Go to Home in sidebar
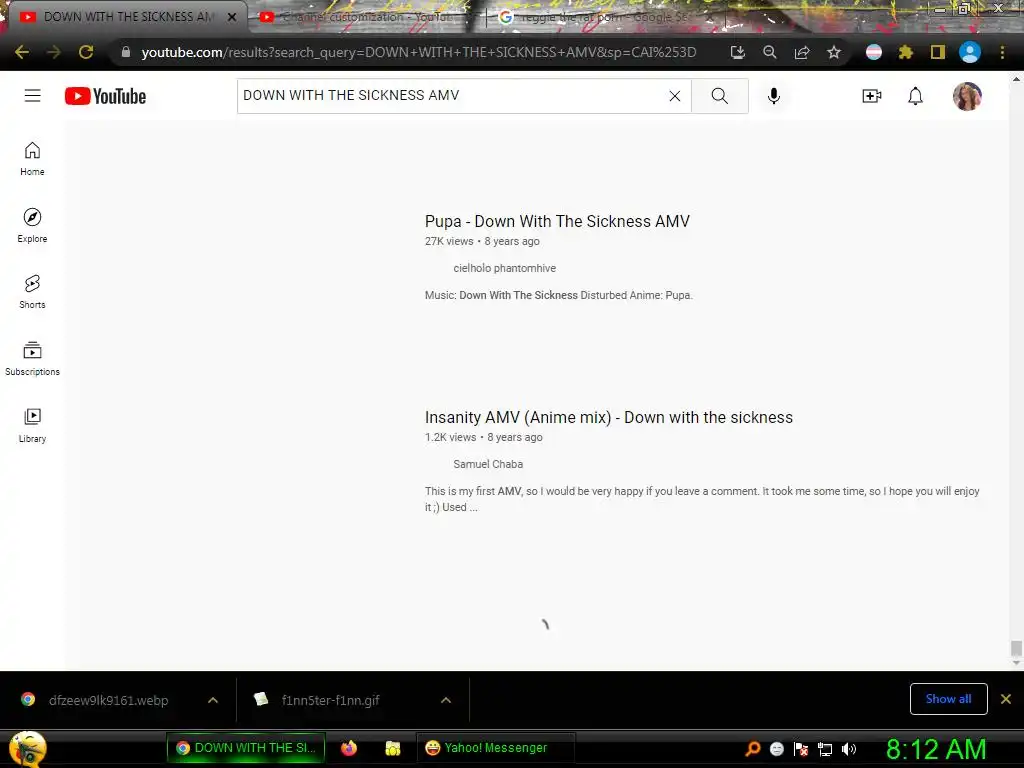Screen dimensions: 1024x768 tap(32, 159)
